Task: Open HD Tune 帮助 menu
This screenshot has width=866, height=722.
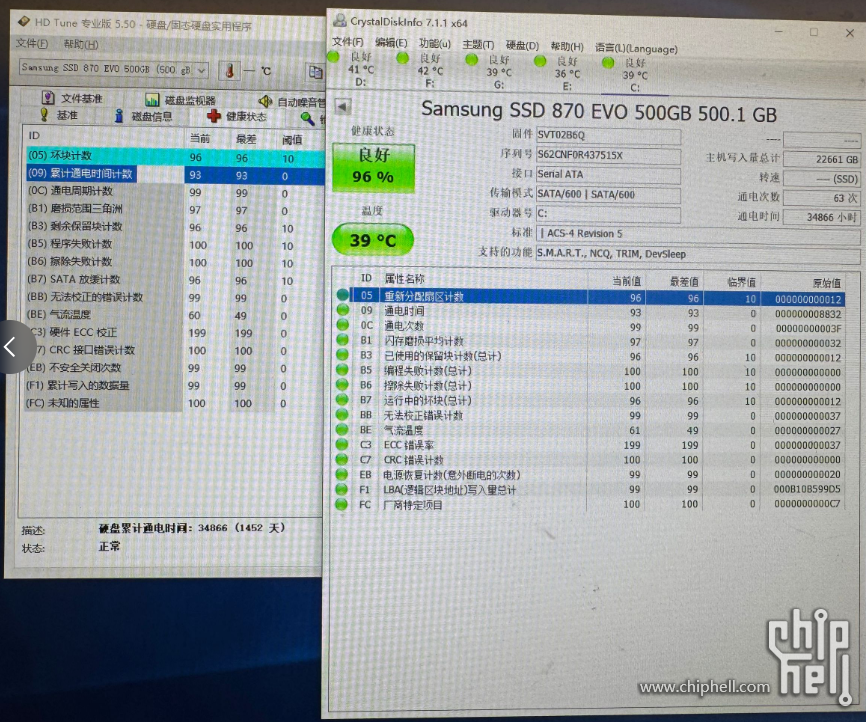Action: click(81, 44)
